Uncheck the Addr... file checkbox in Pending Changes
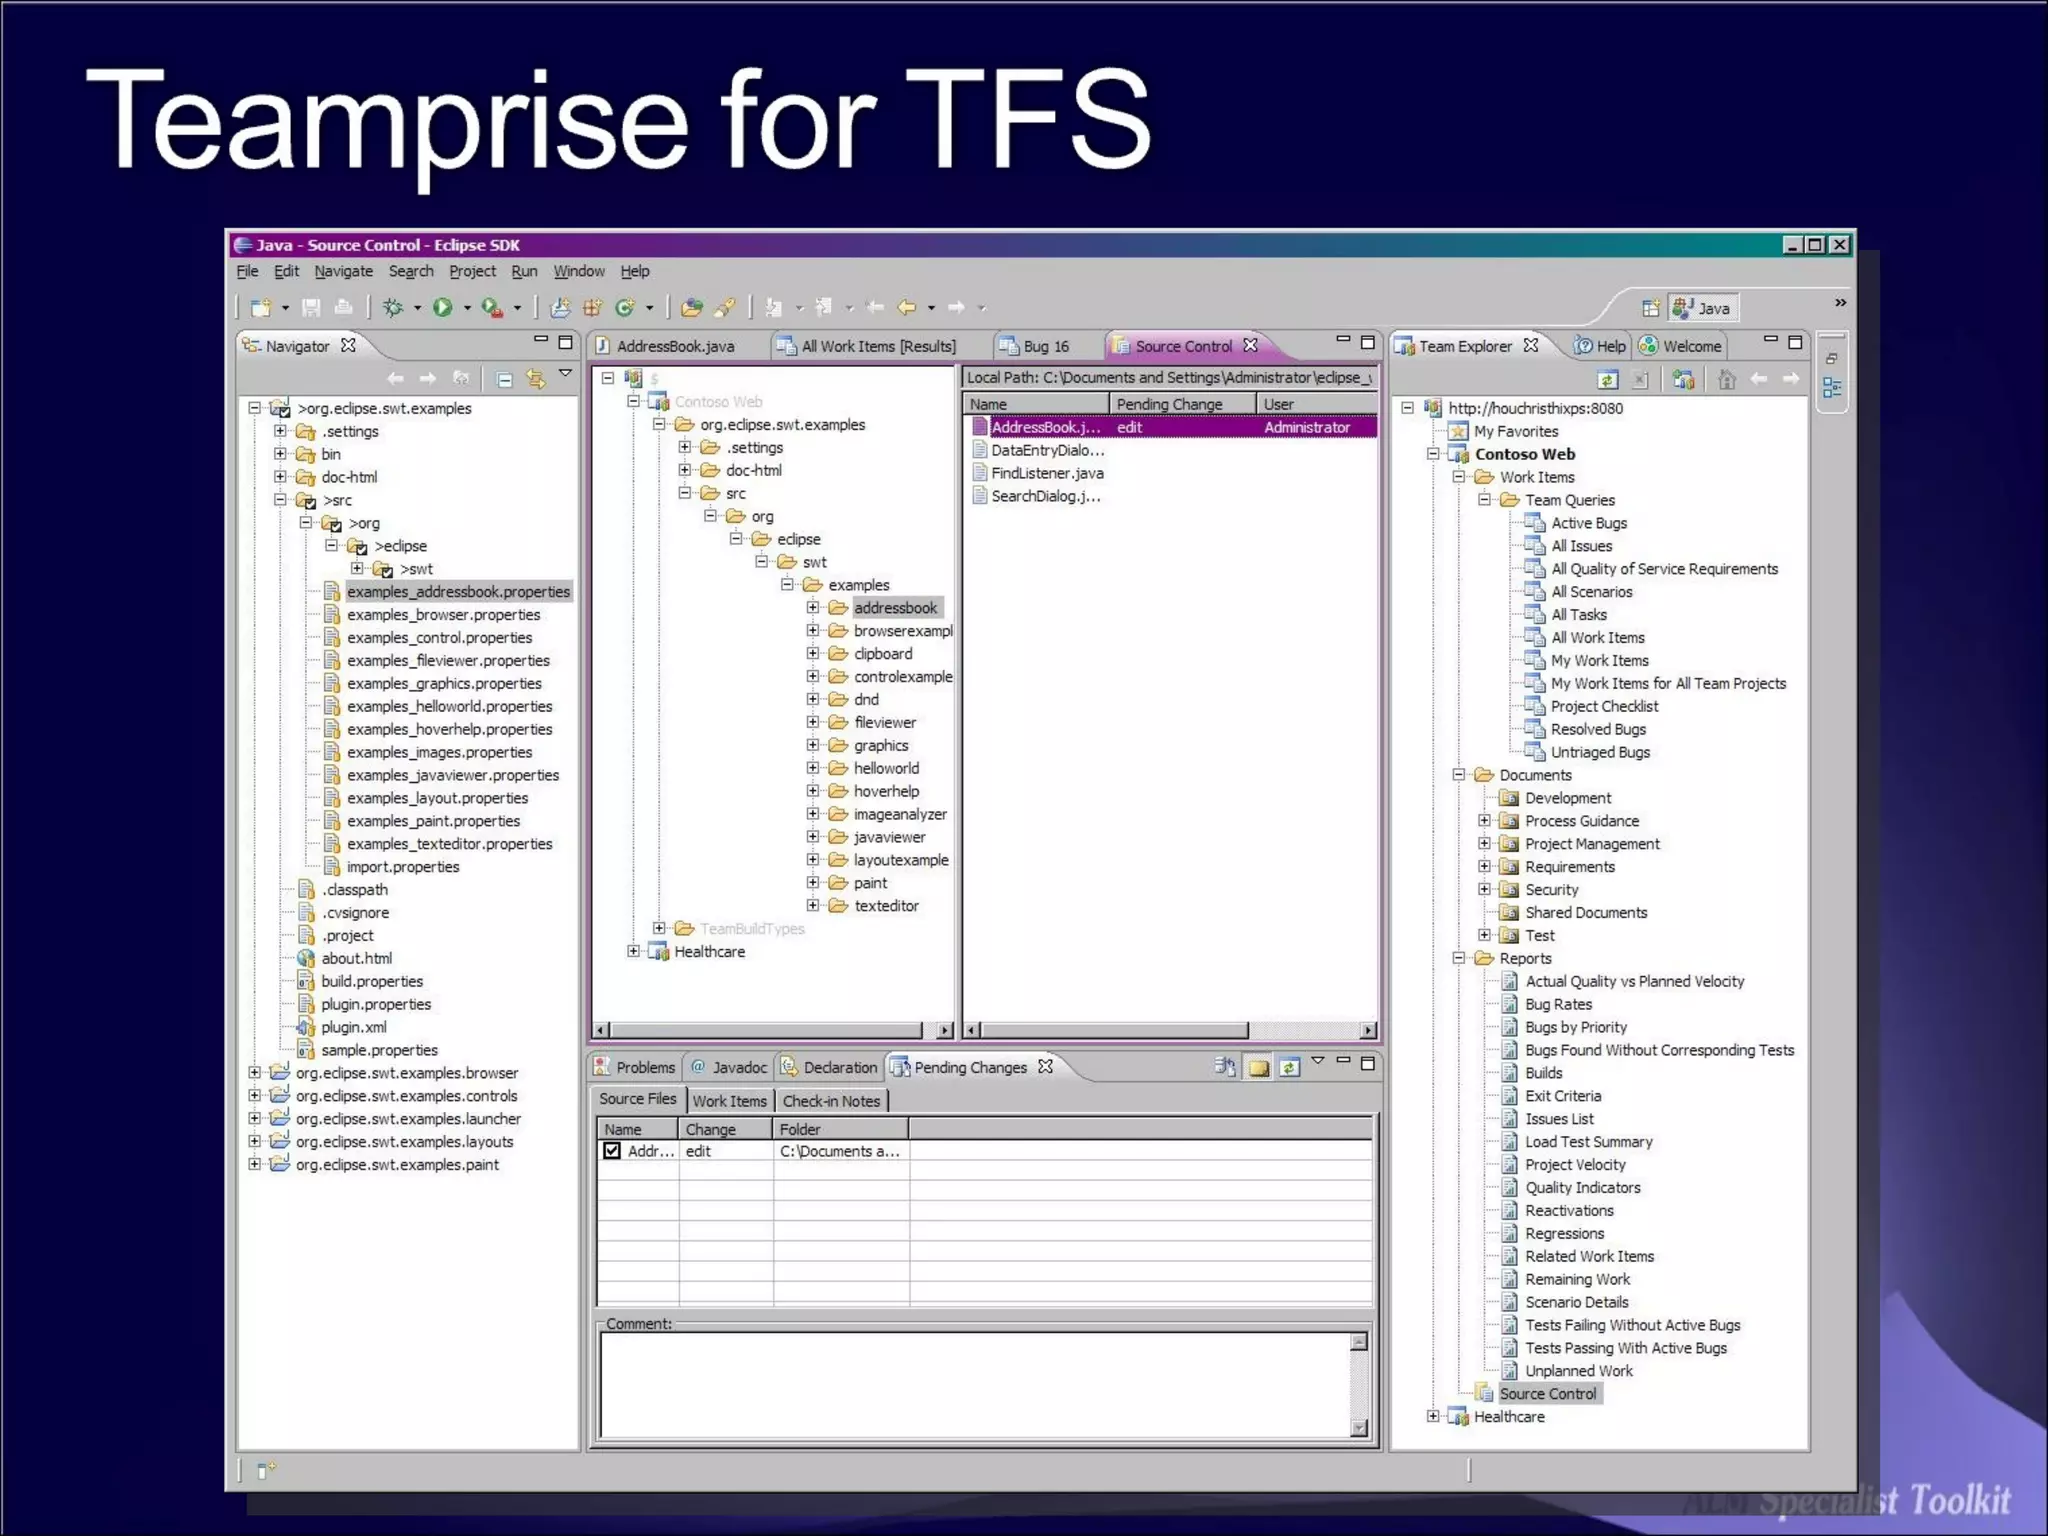Viewport: 2048px width, 1536px height. pyautogui.click(x=612, y=1151)
